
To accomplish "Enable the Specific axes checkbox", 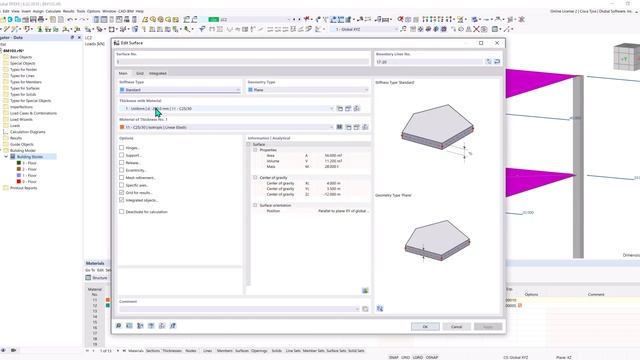I will [x=122, y=185].
